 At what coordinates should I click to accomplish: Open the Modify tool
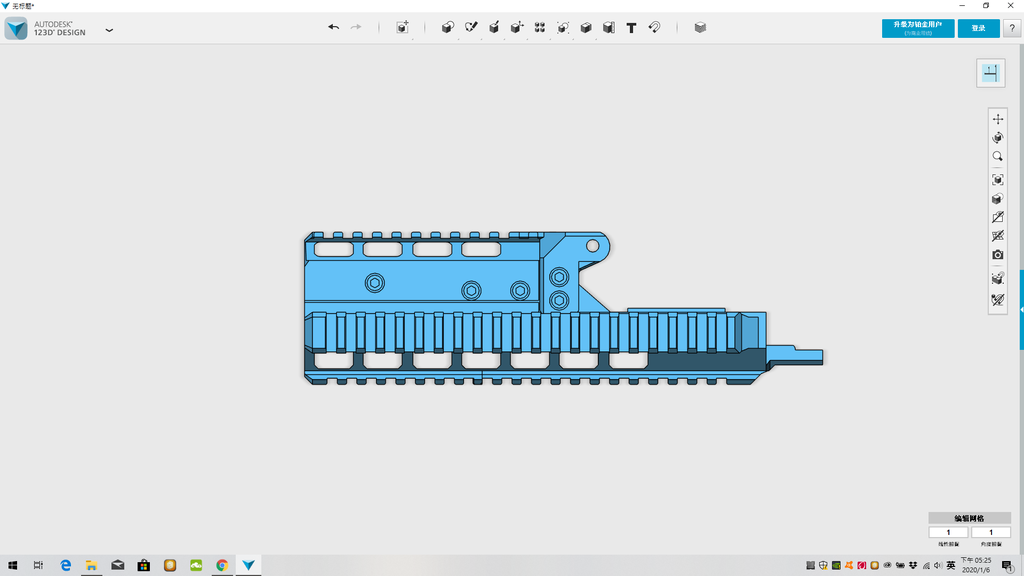(517, 27)
